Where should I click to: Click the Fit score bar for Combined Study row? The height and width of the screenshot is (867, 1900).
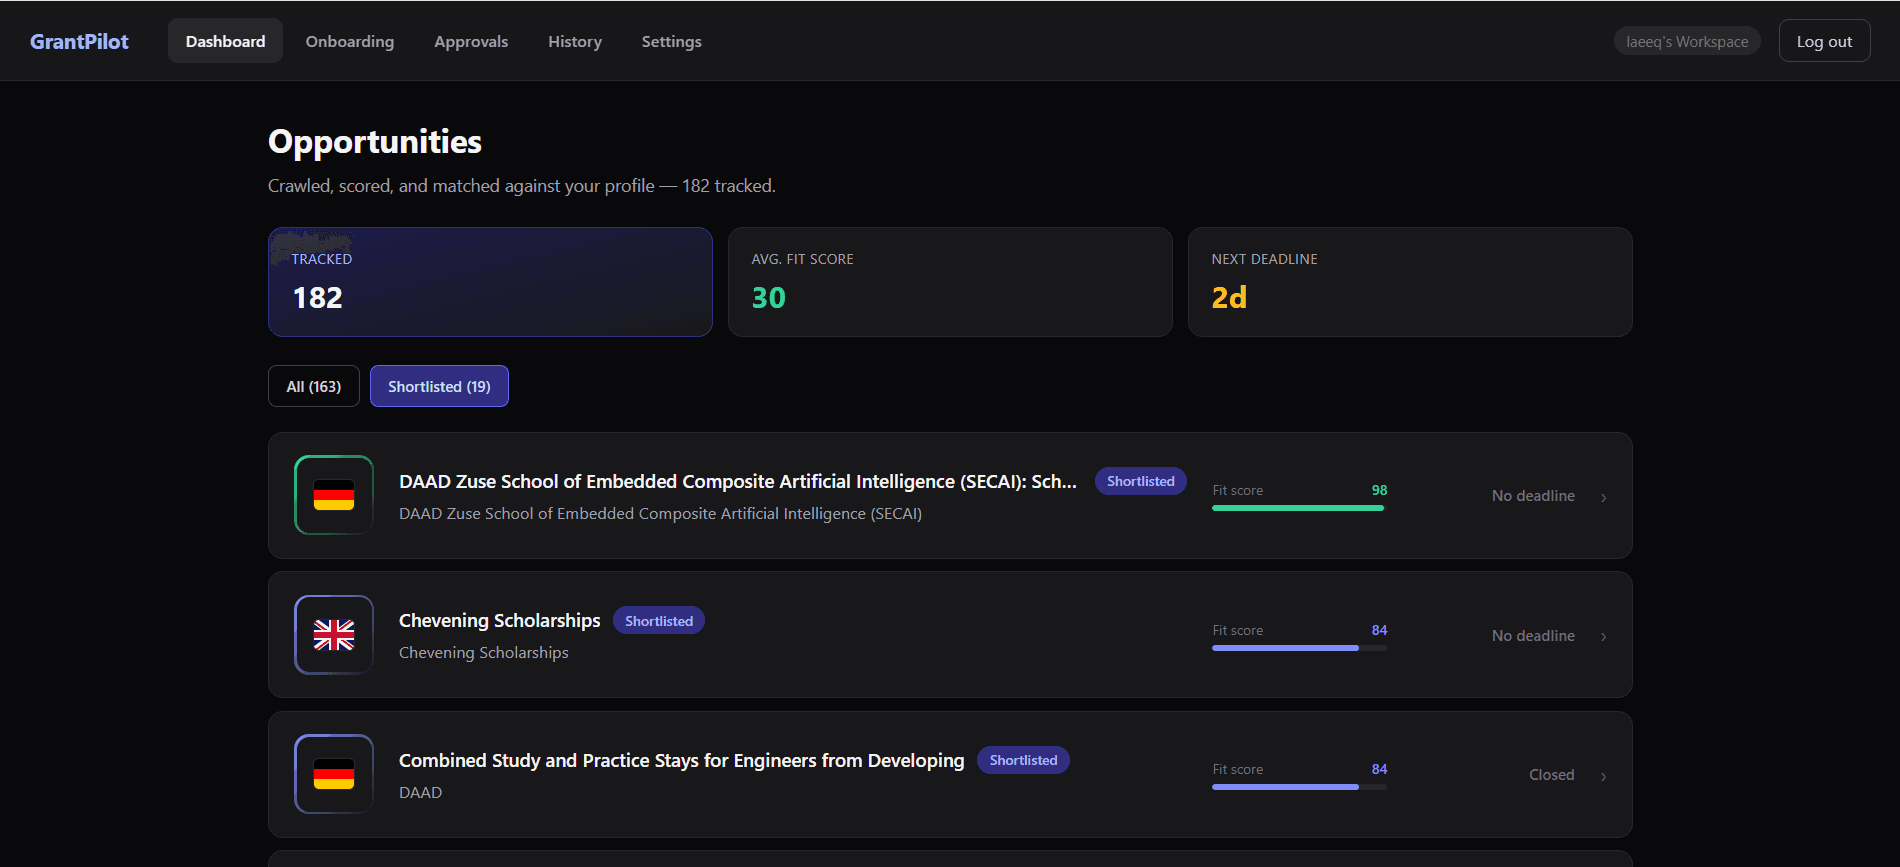click(x=1299, y=787)
